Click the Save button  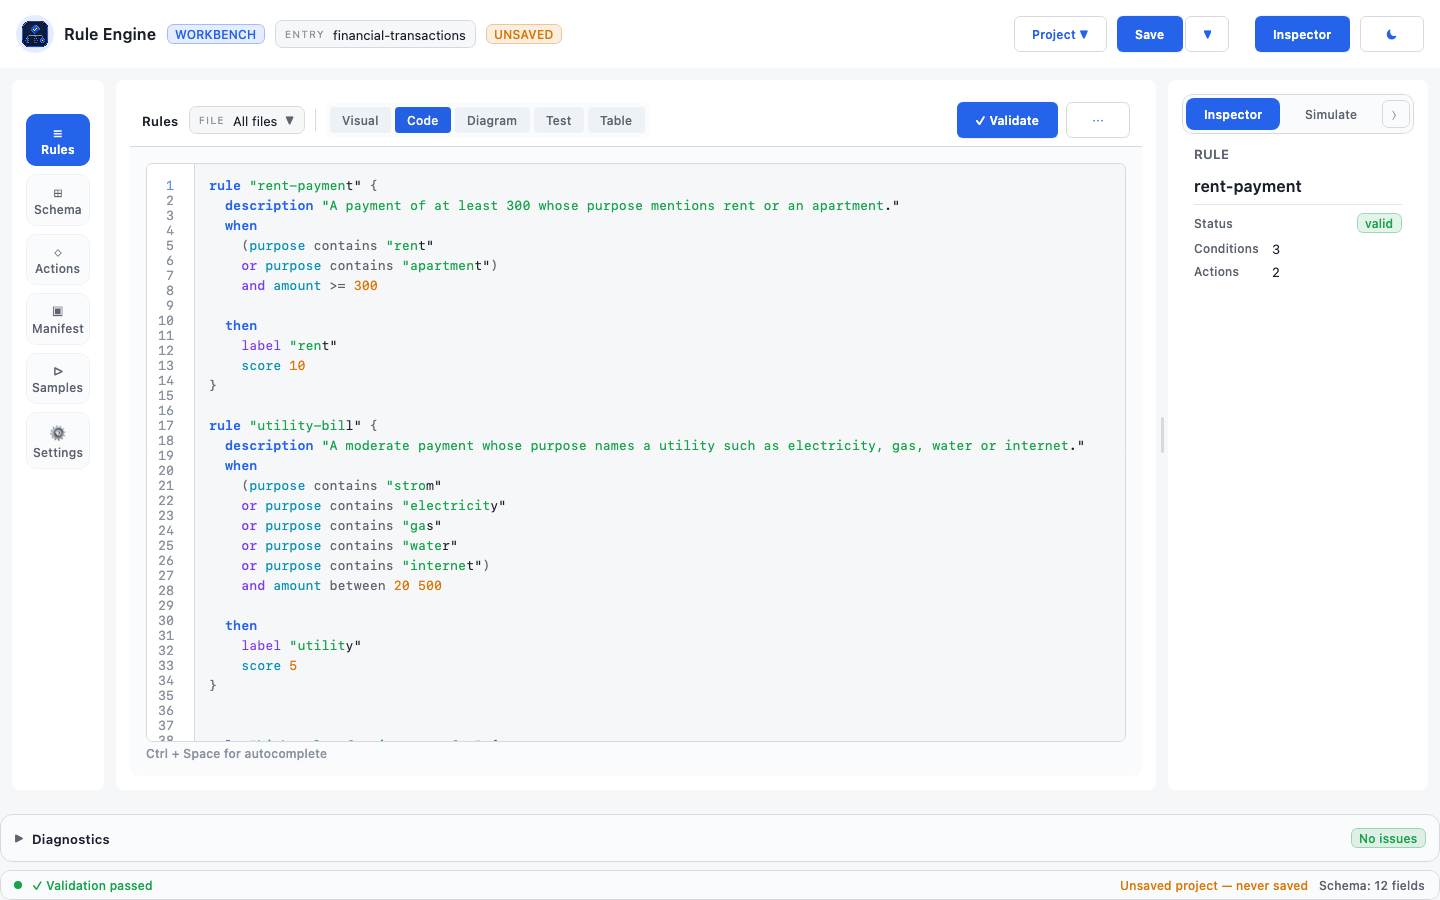tap(1150, 34)
